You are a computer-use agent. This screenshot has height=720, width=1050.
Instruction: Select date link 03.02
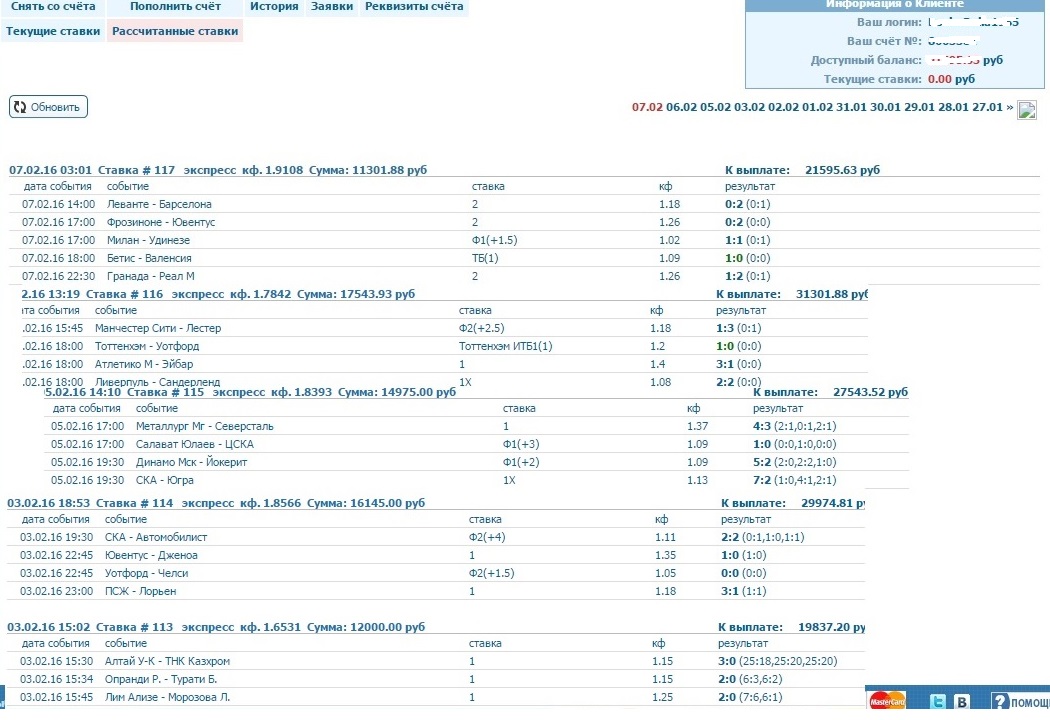click(x=749, y=107)
